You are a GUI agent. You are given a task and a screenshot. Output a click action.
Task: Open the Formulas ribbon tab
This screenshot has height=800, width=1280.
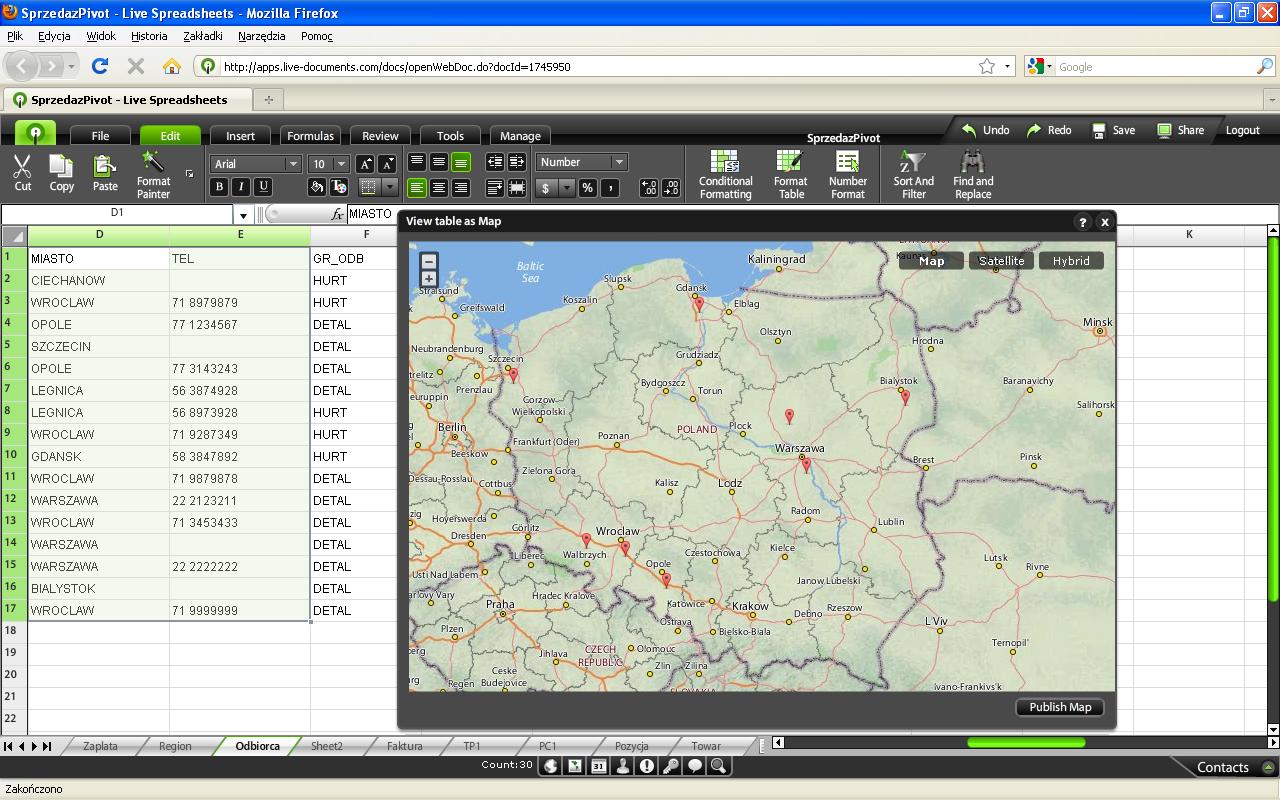point(310,136)
